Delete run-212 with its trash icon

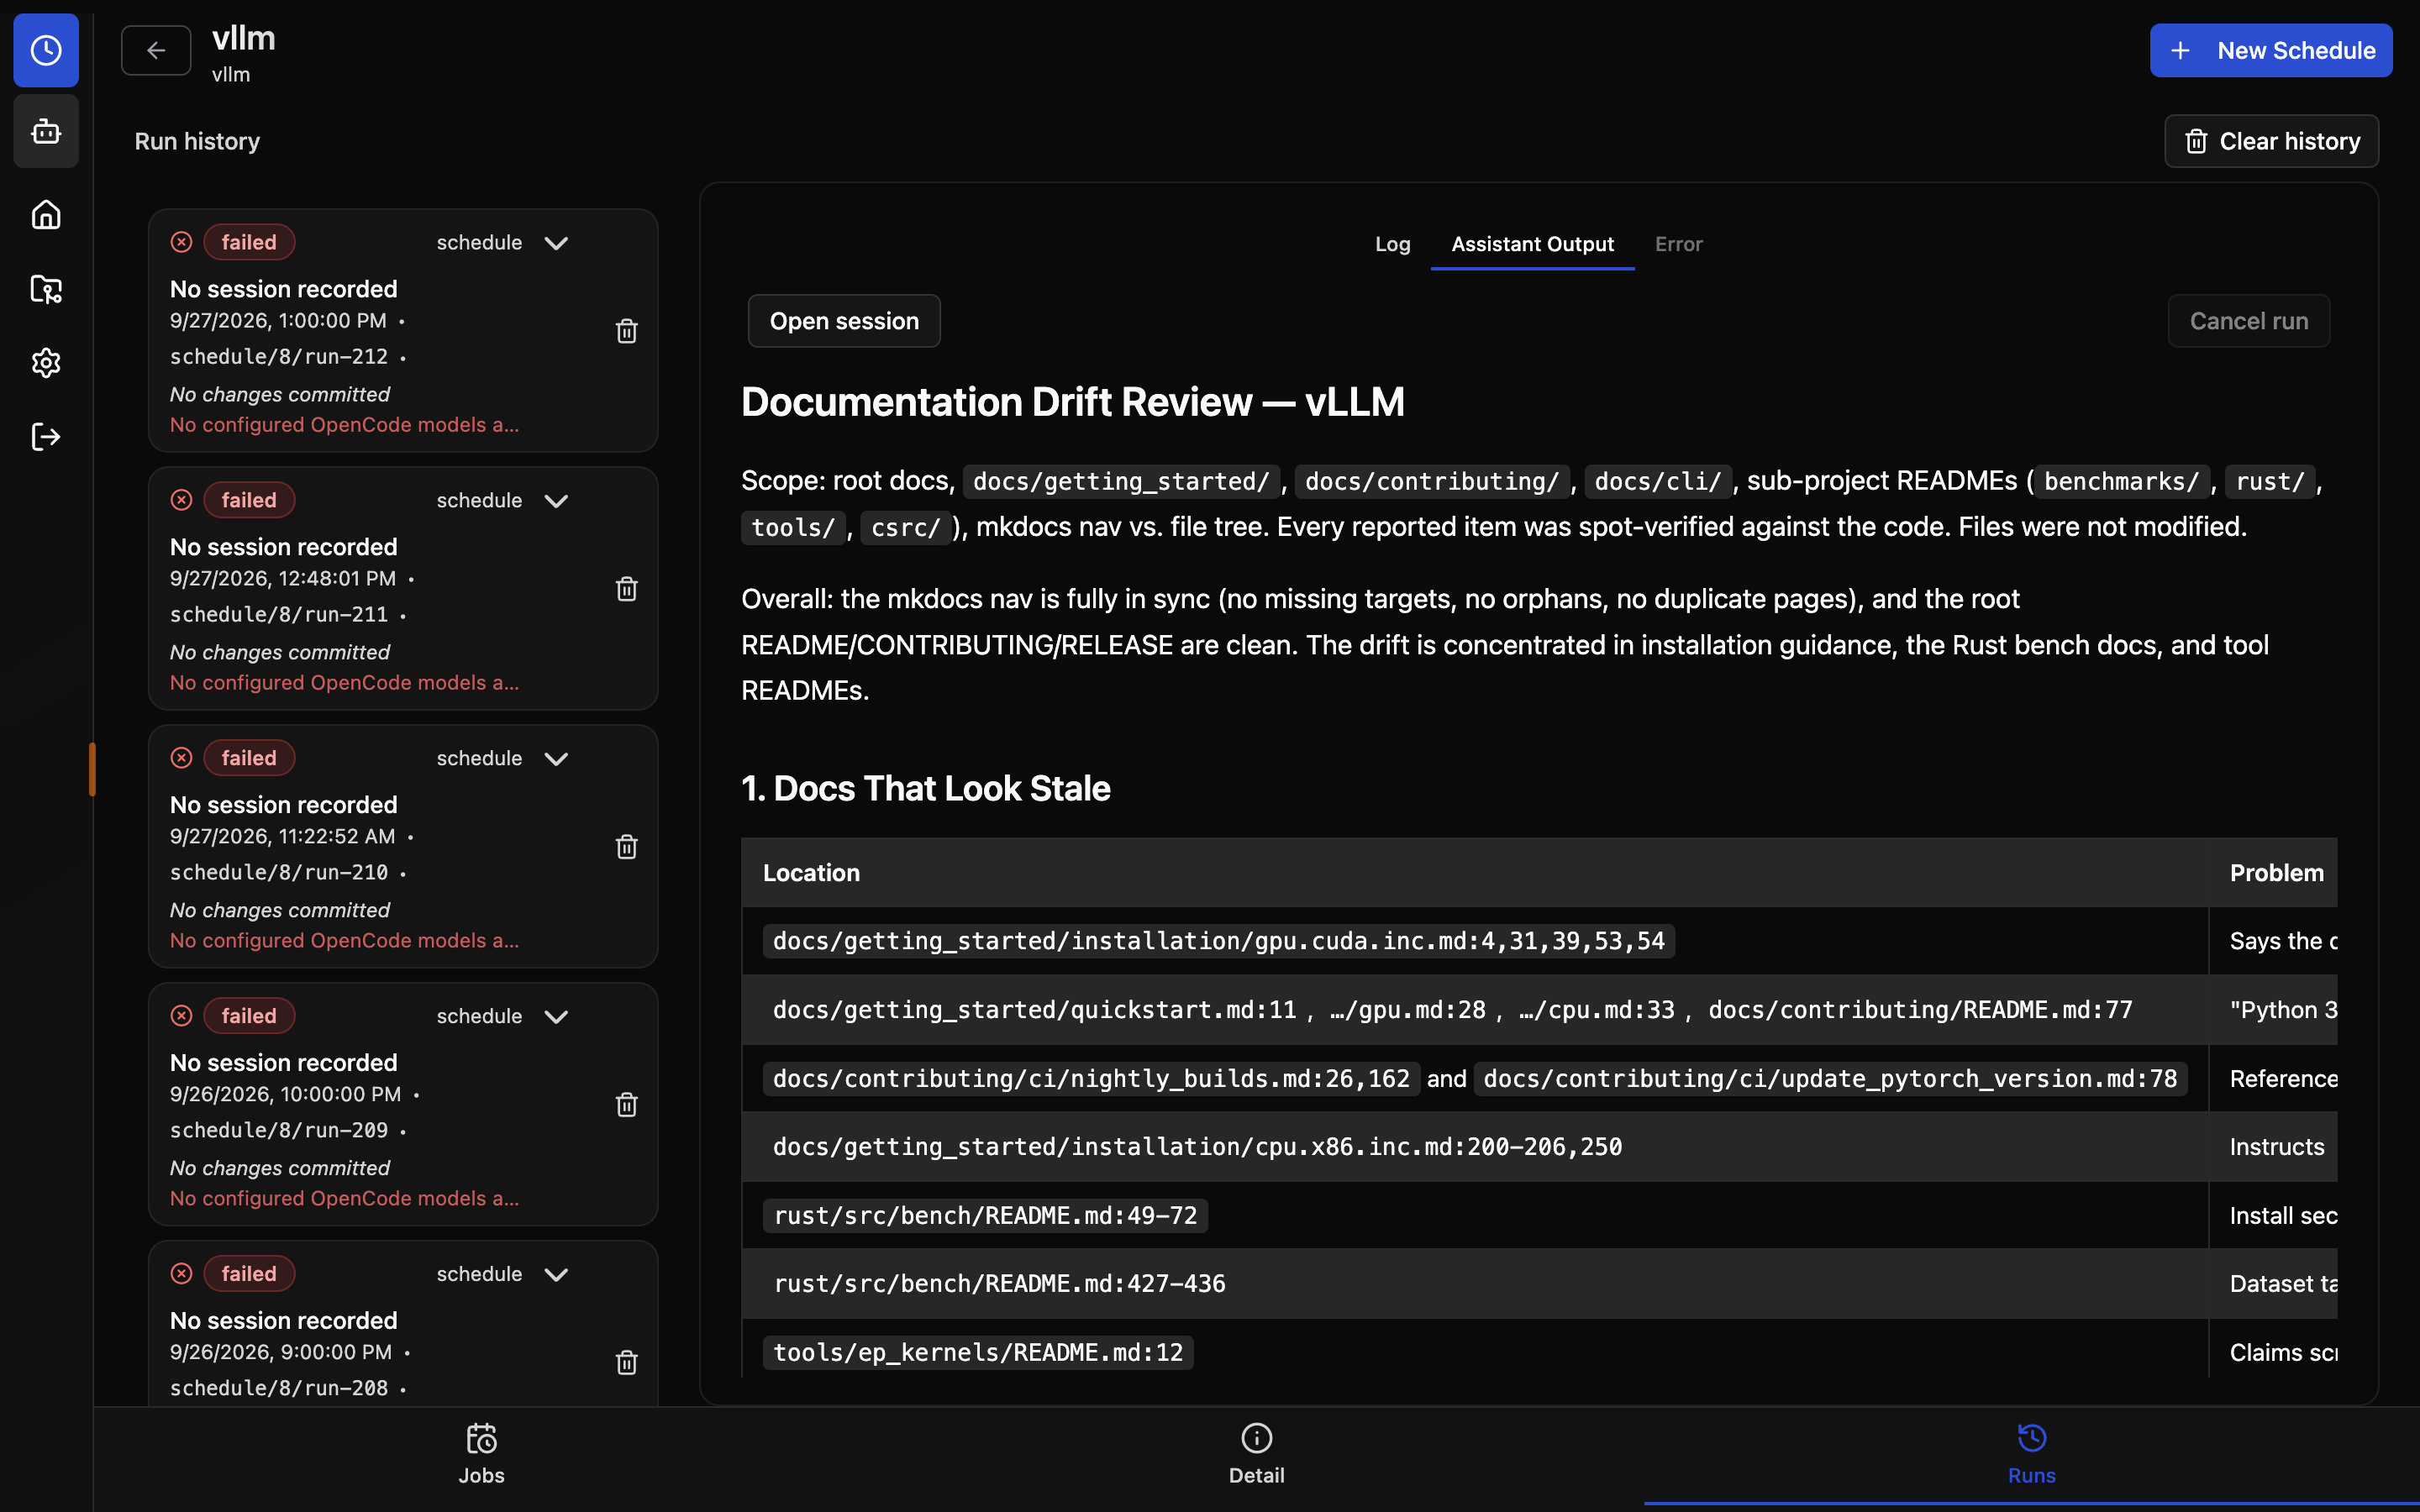coord(626,331)
